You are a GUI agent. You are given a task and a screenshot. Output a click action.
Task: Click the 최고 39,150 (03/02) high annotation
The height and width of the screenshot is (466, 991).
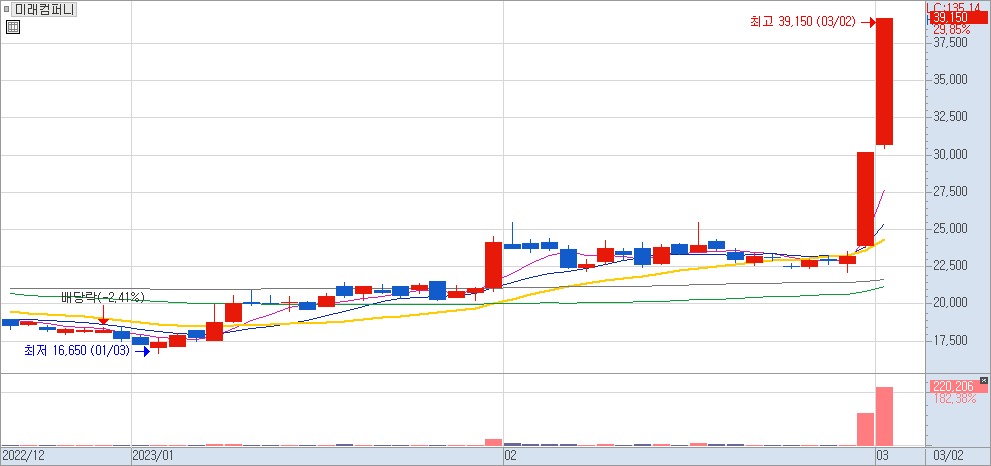click(x=802, y=22)
